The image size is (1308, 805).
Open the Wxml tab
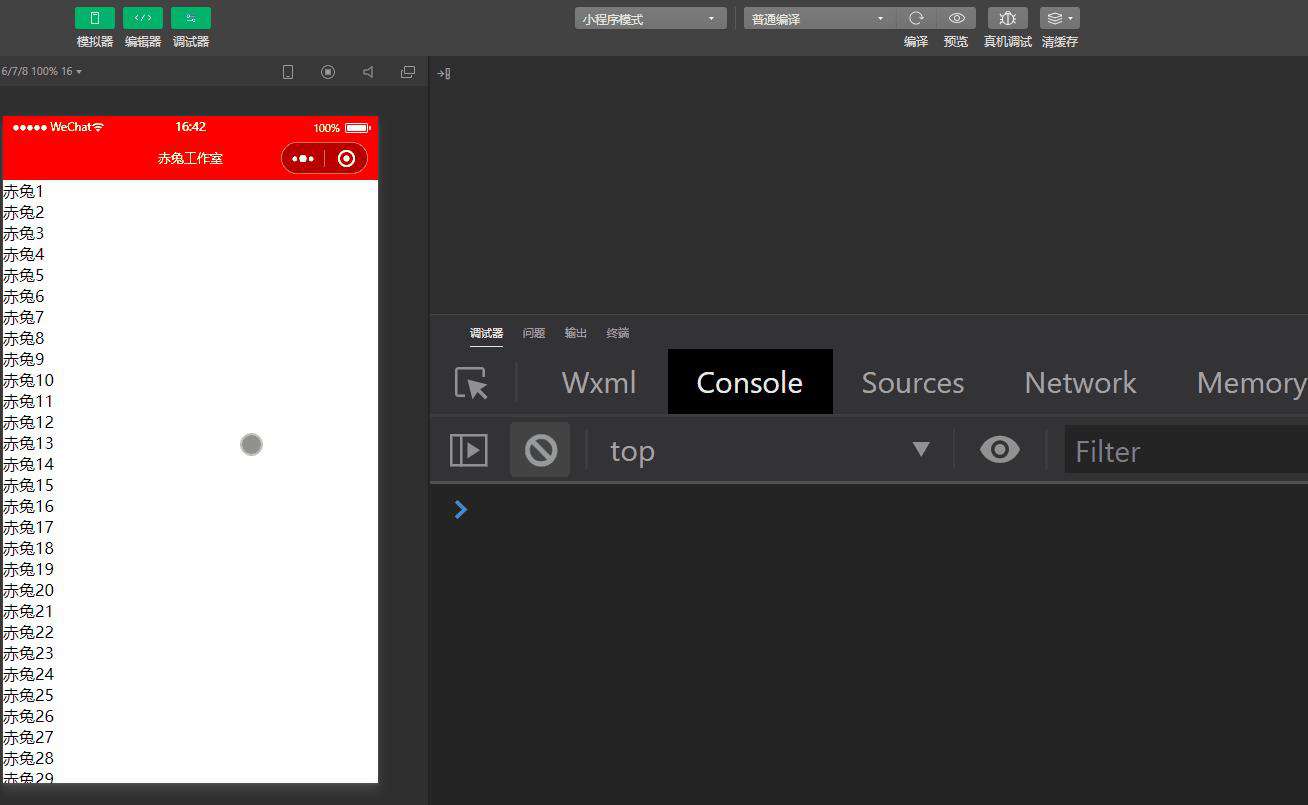[x=599, y=383]
